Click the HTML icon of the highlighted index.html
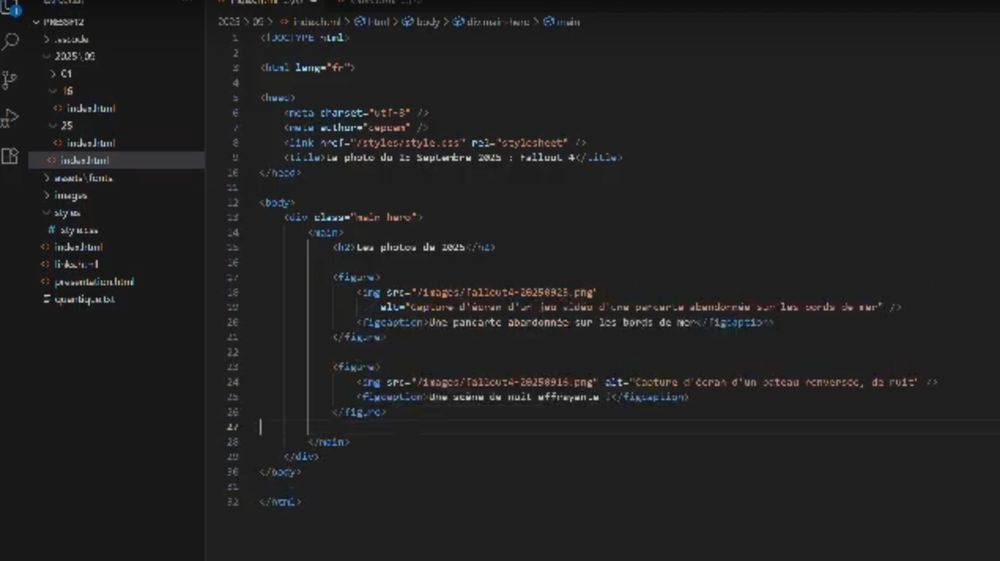The width and height of the screenshot is (1000, 561). tap(52, 160)
